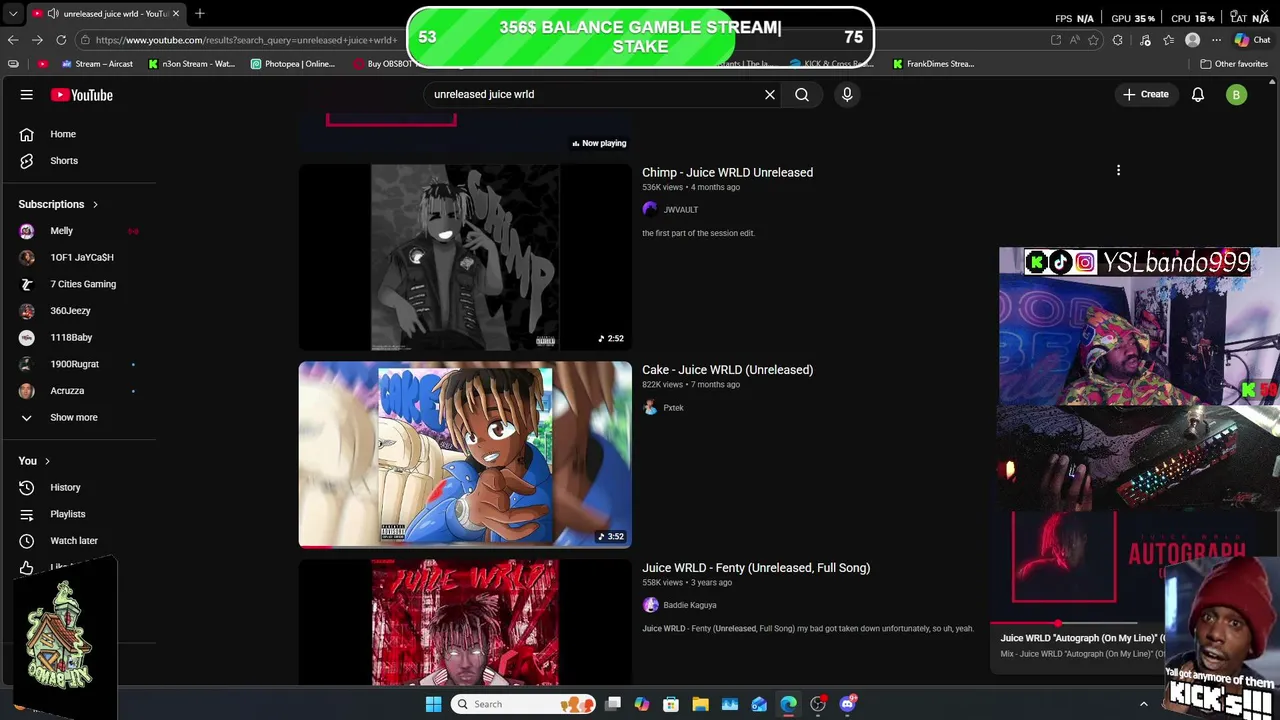The height and width of the screenshot is (720, 1280).
Task: Open Discord from the taskbar
Action: (x=848, y=704)
